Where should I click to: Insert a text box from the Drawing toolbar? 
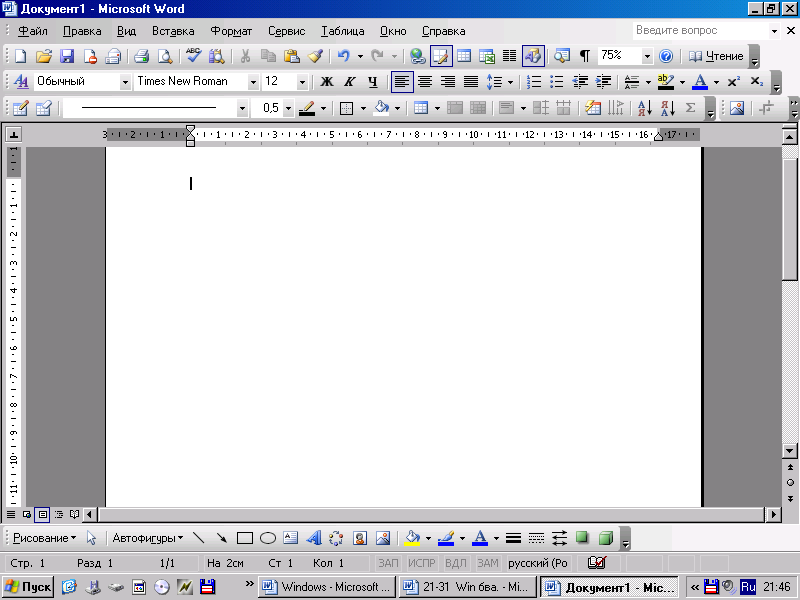(x=291, y=538)
